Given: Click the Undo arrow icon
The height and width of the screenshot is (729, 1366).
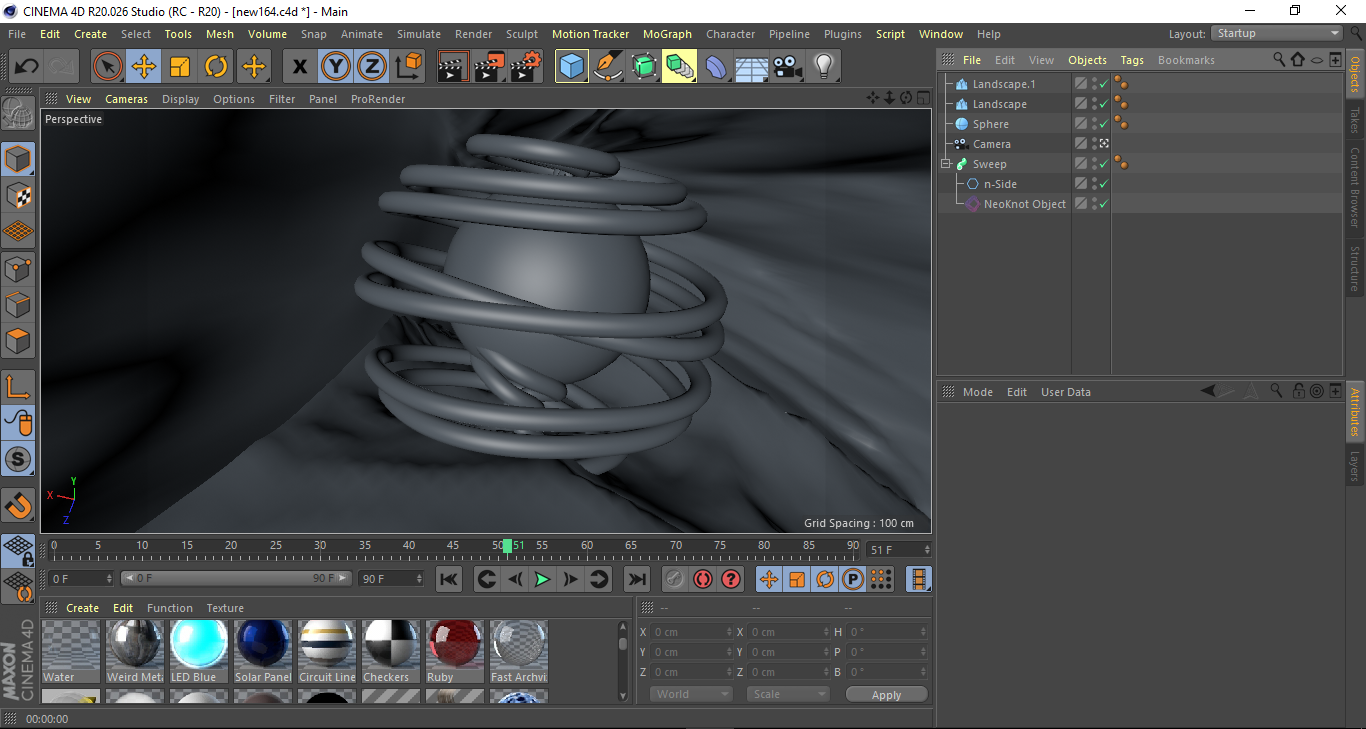Looking at the screenshot, I should pos(26,67).
